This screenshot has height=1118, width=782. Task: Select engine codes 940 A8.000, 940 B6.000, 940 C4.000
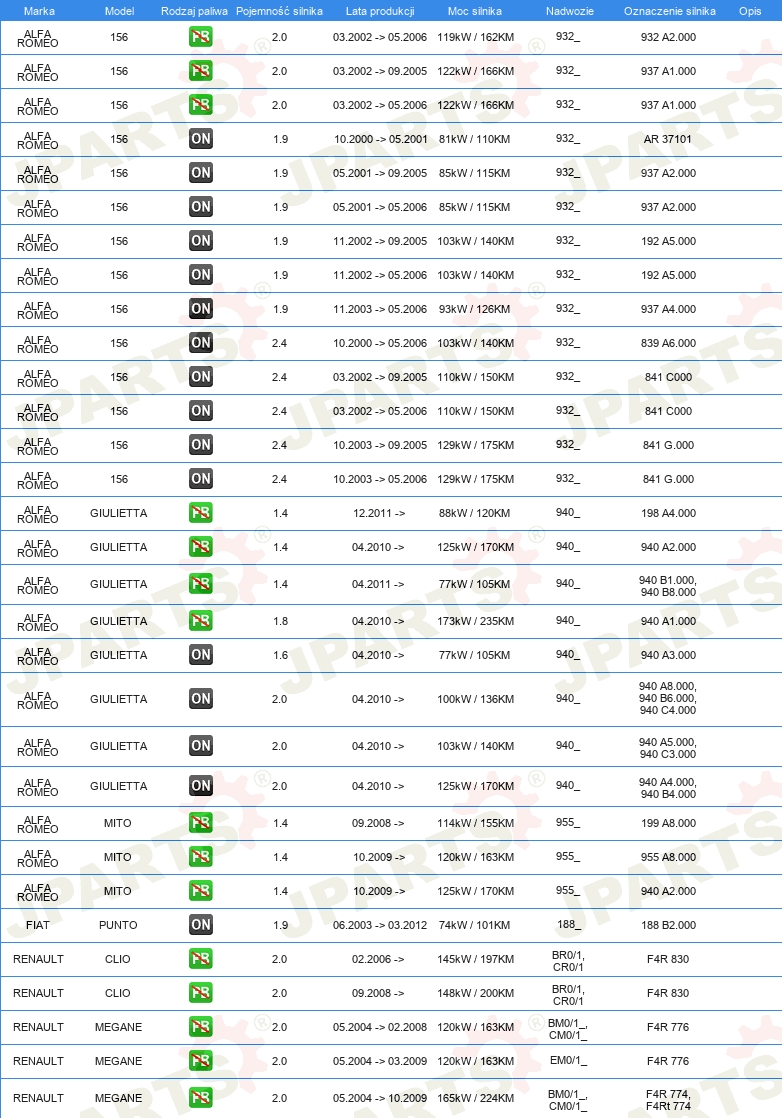click(668, 699)
